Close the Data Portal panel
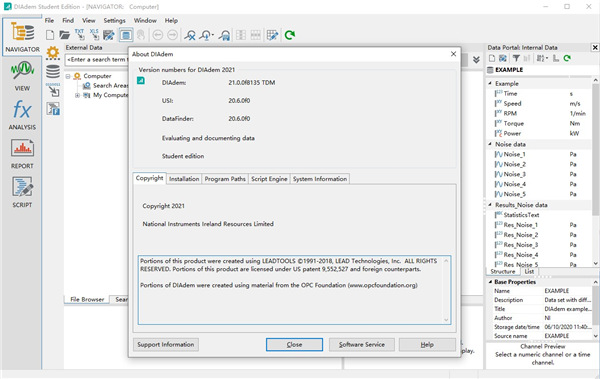This screenshot has width=600, height=379. coord(595,47)
